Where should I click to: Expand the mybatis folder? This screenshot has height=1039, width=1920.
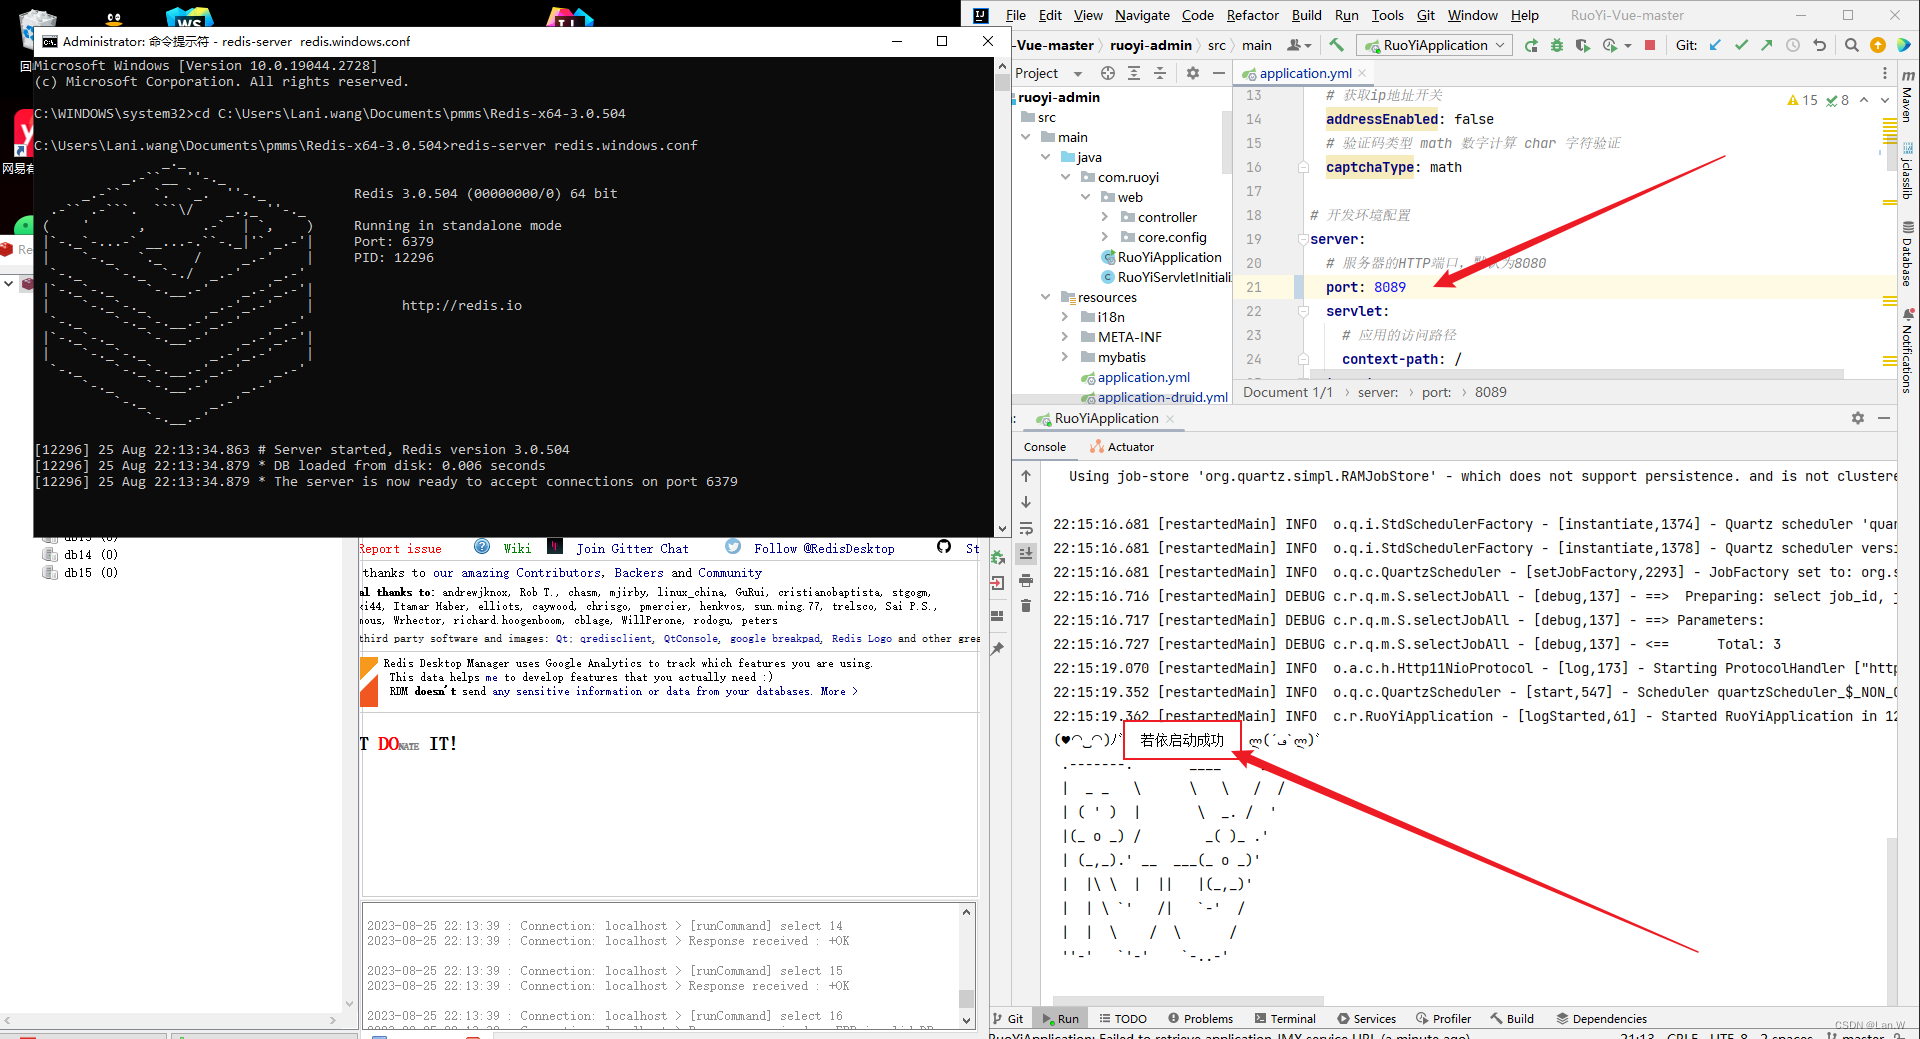click(1065, 357)
